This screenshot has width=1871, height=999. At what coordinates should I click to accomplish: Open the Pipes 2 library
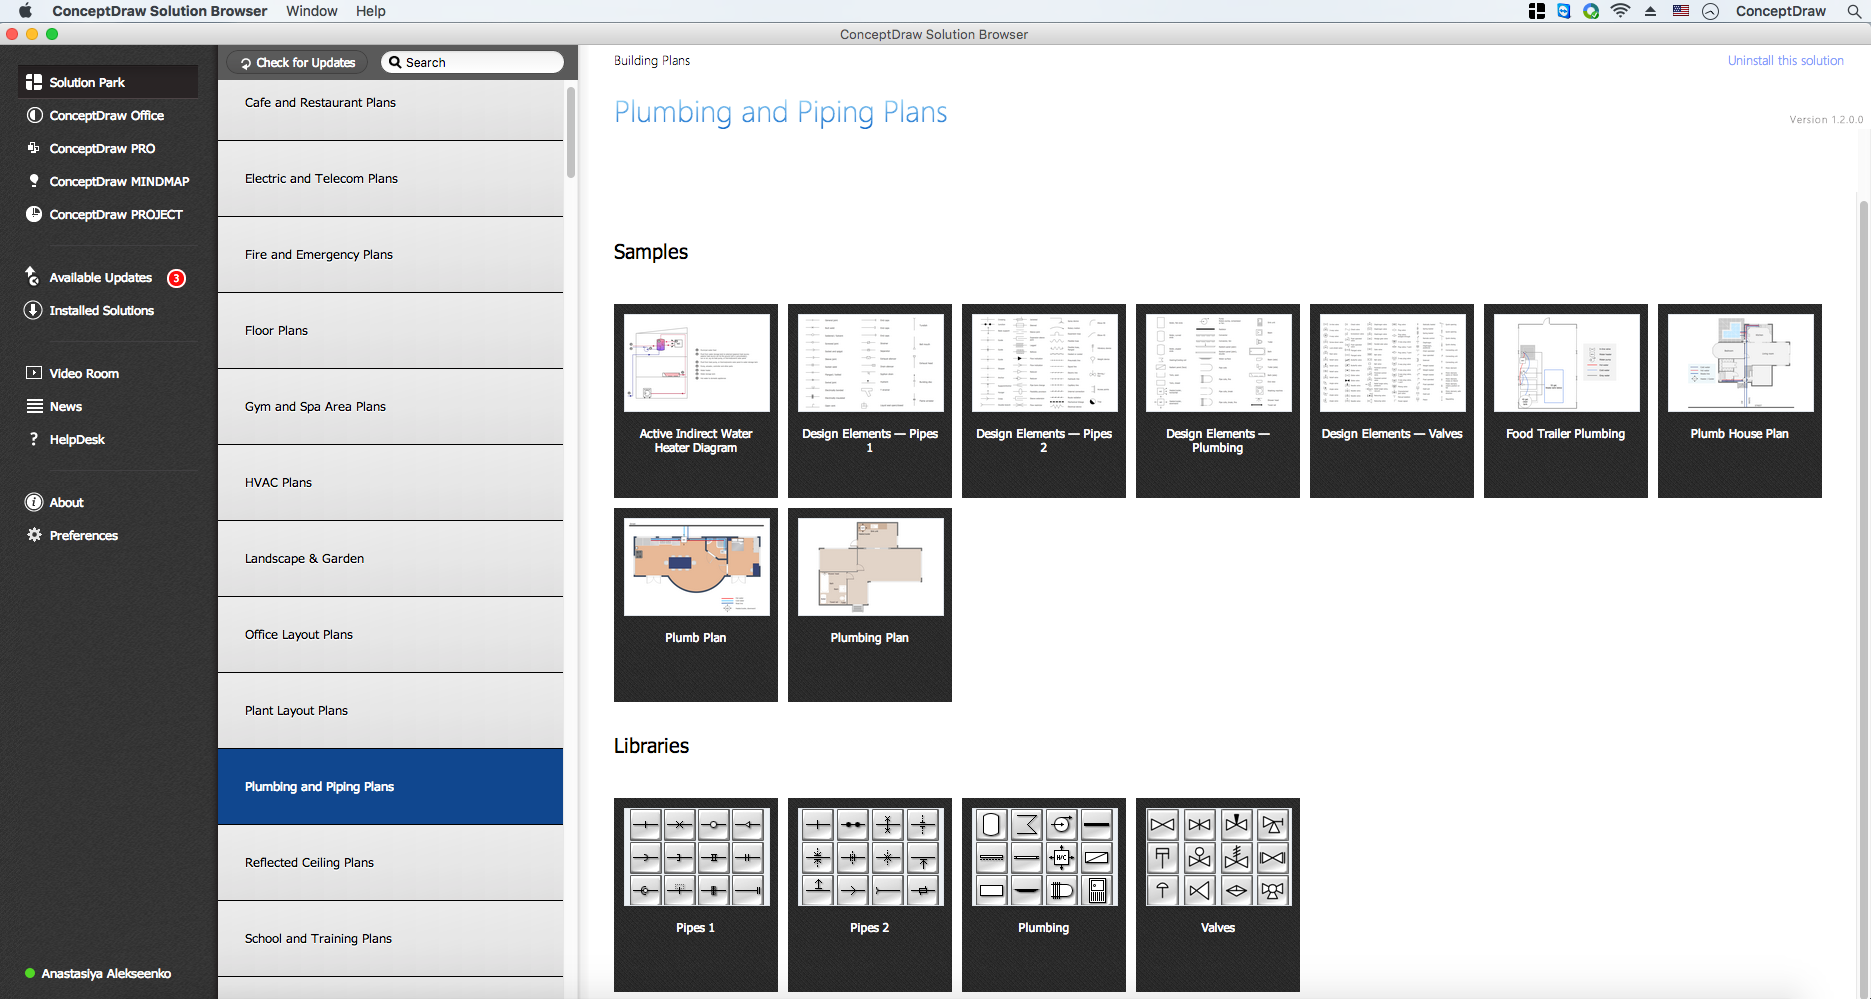(x=870, y=895)
